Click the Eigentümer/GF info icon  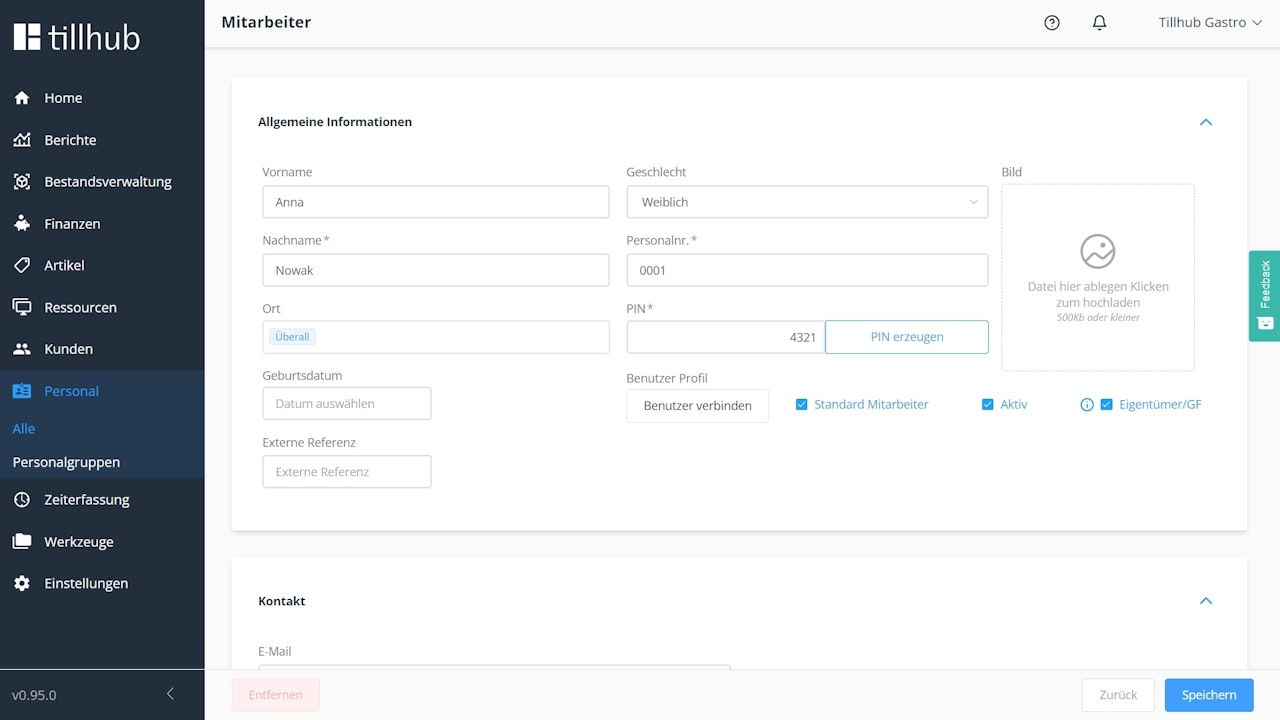pos(1087,405)
